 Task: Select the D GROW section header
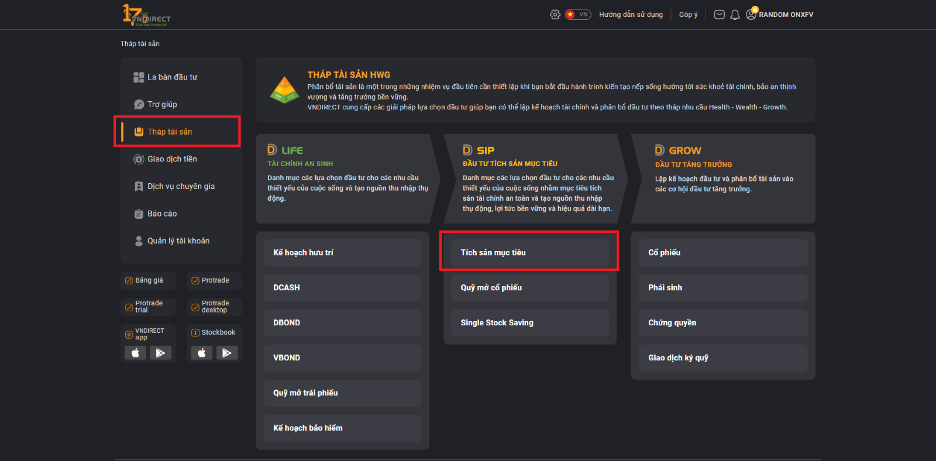click(678, 150)
